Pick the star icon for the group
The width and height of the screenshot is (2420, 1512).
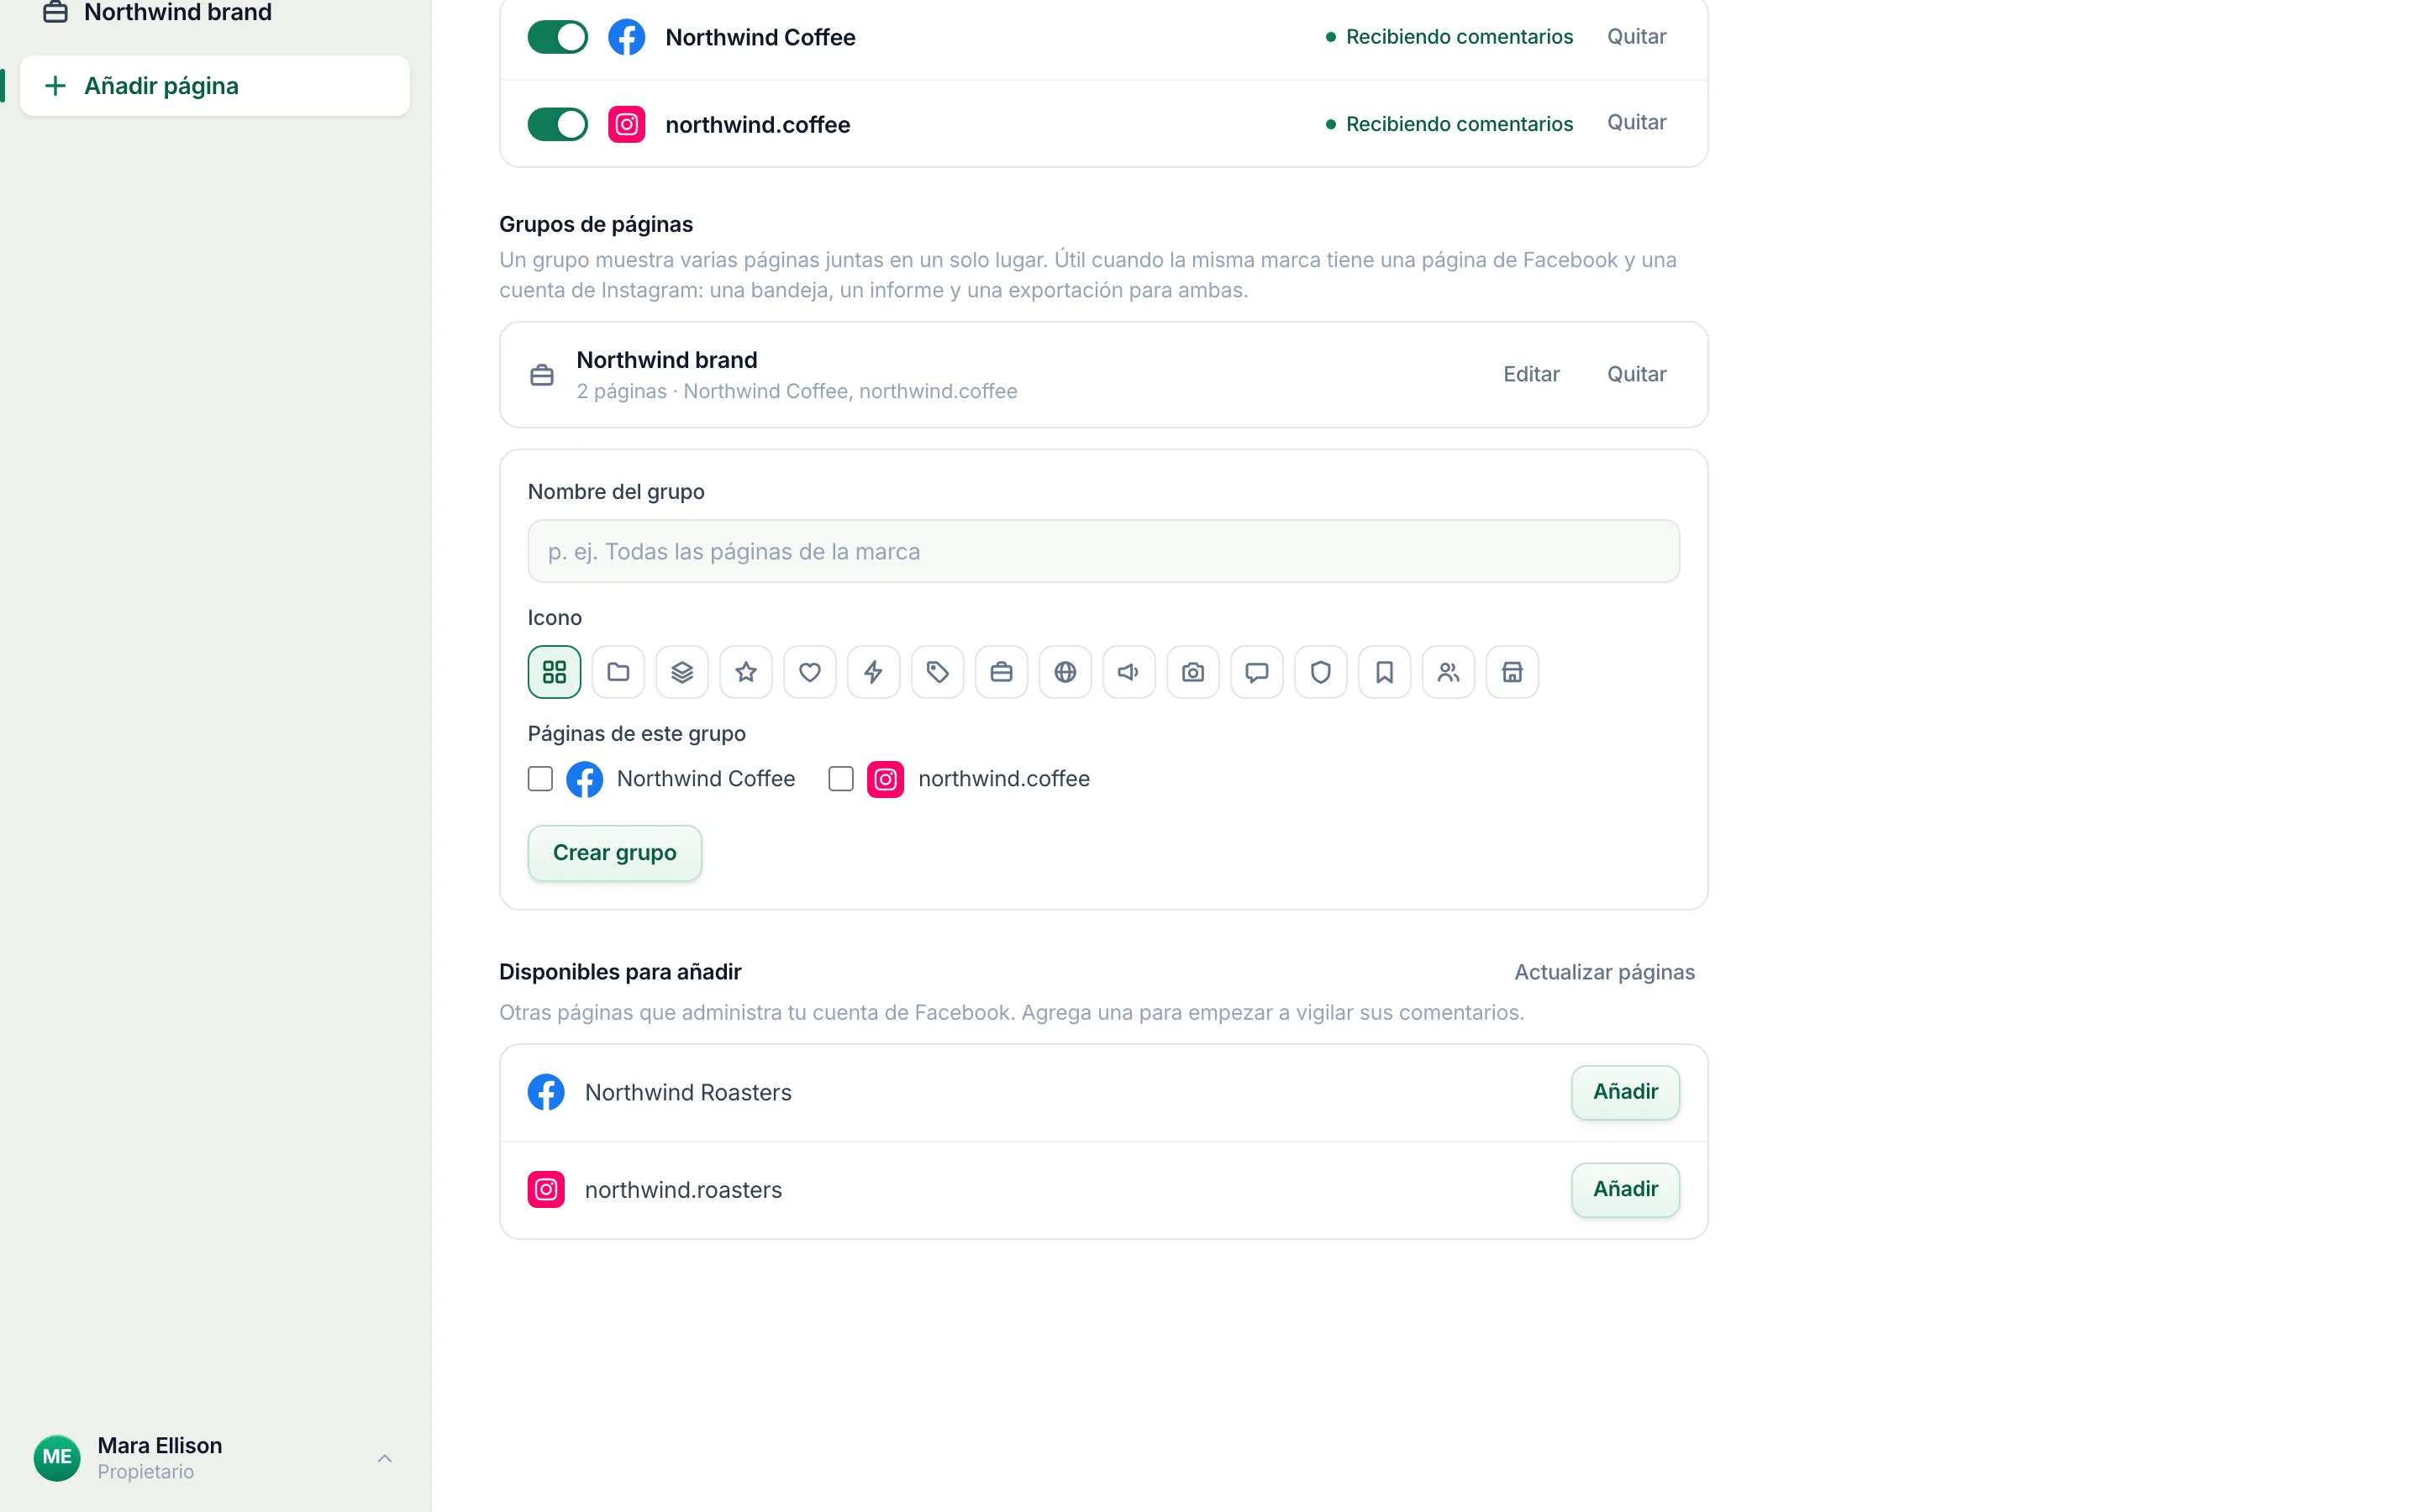click(746, 672)
